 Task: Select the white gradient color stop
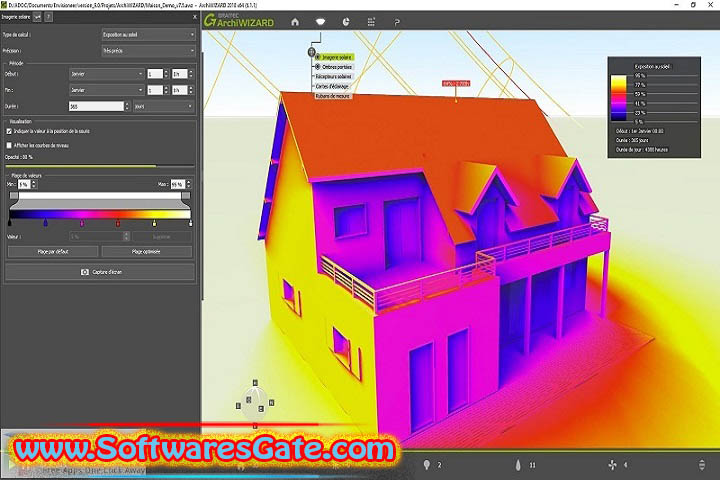coord(191,223)
